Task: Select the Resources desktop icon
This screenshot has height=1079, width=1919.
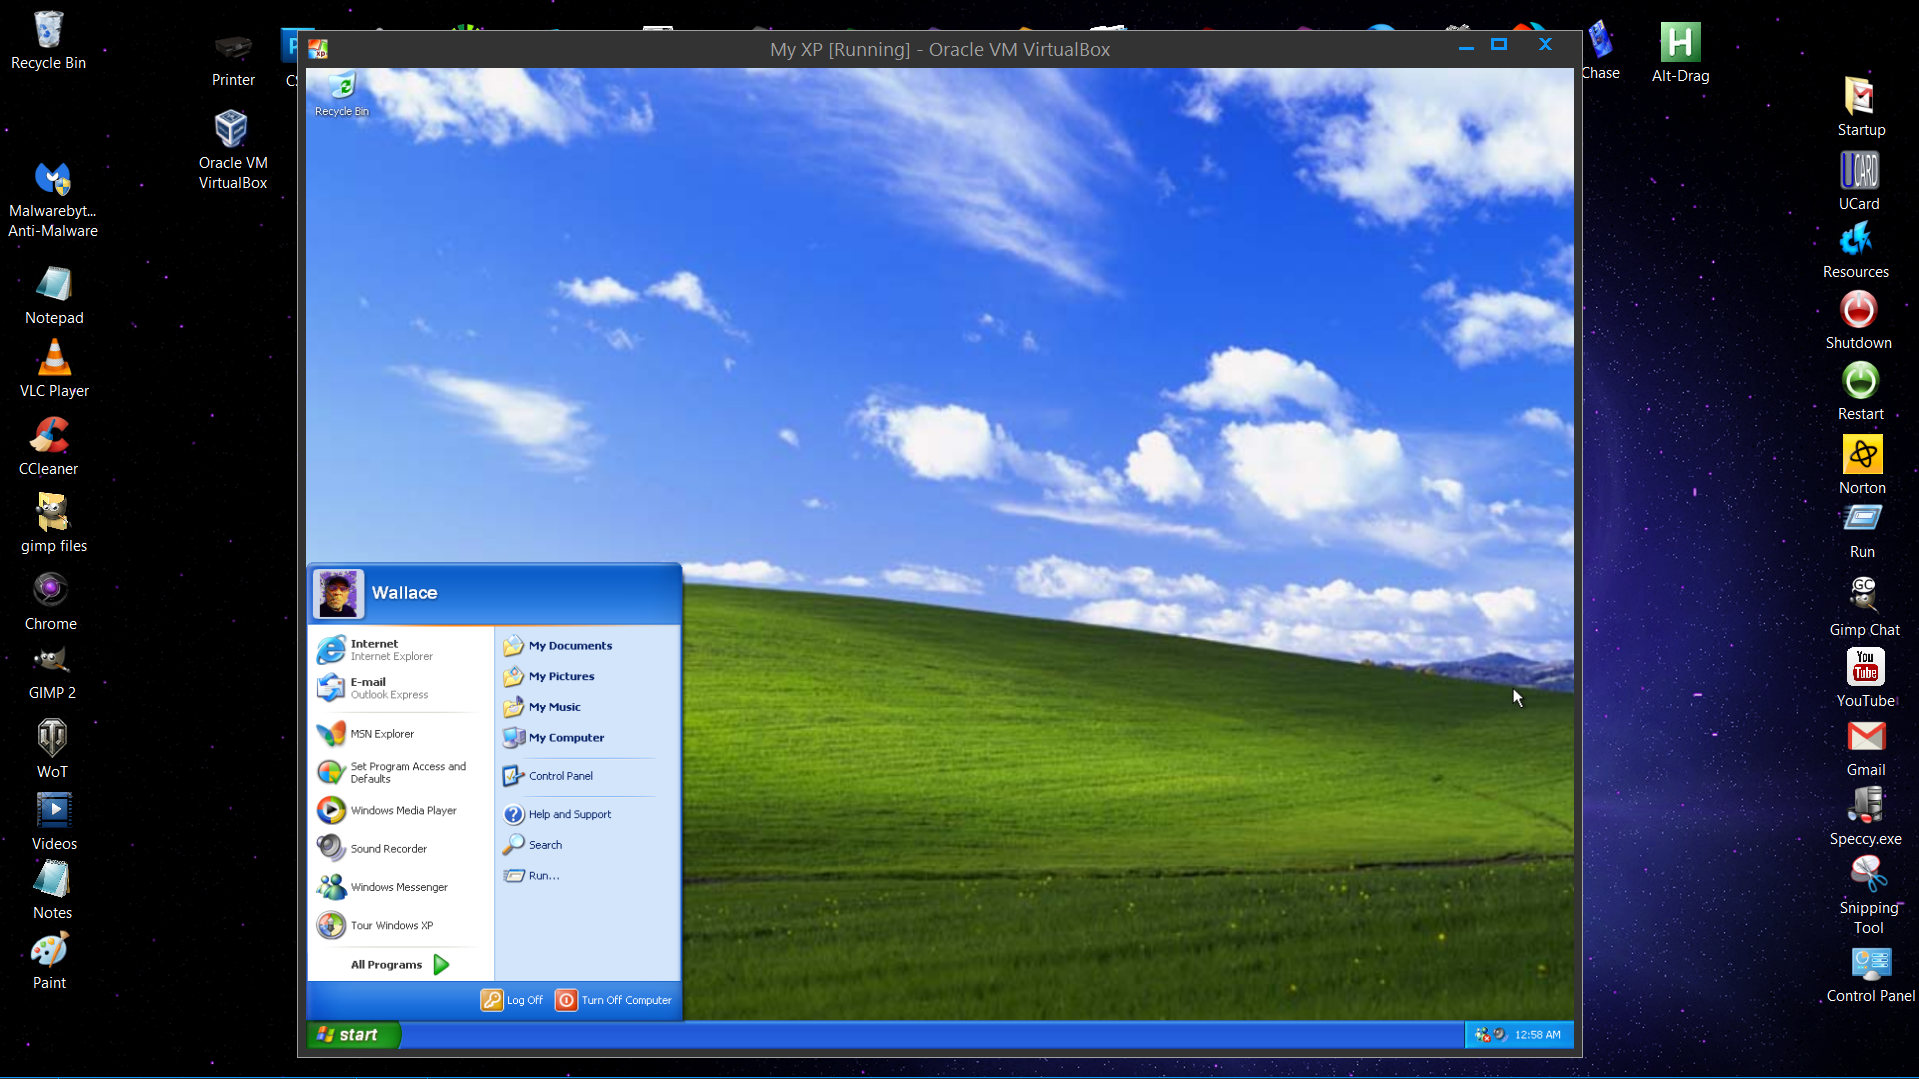Action: 1856,250
